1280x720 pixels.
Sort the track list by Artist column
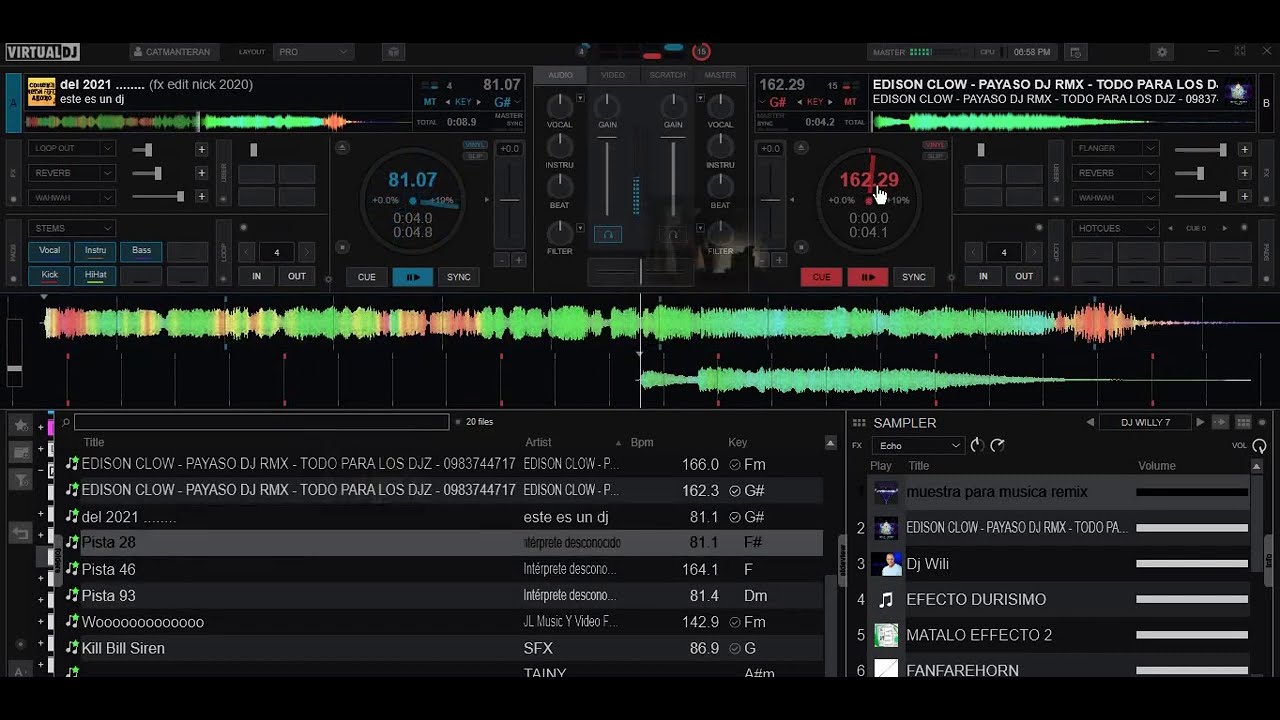tap(538, 442)
